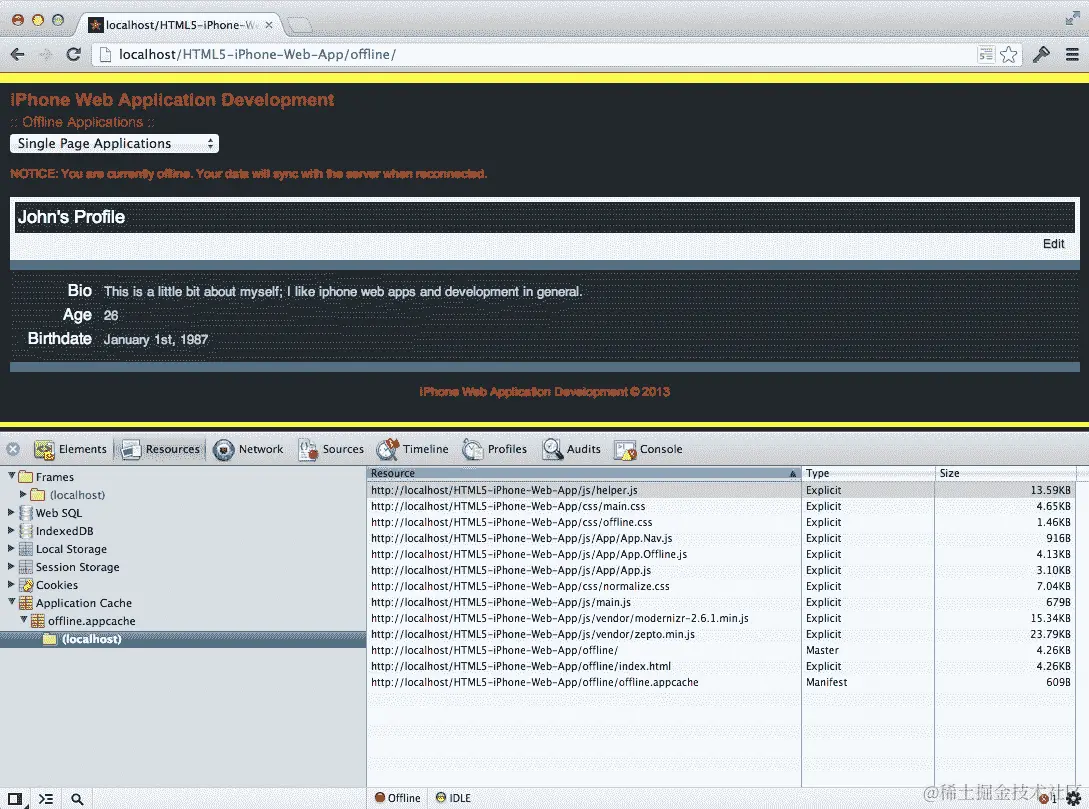Sort by the Size column header
The width and height of the screenshot is (1089, 809).
(1005, 473)
